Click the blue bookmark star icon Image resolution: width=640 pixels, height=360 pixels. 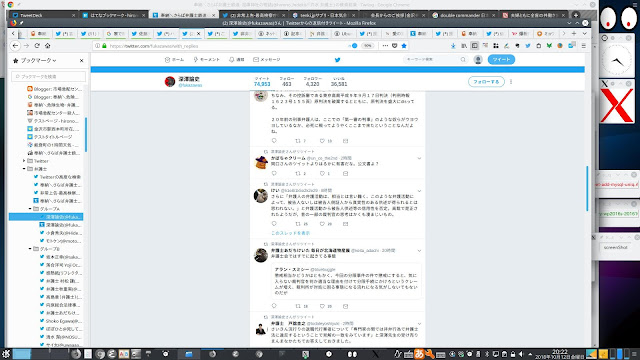click(x=404, y=46)
